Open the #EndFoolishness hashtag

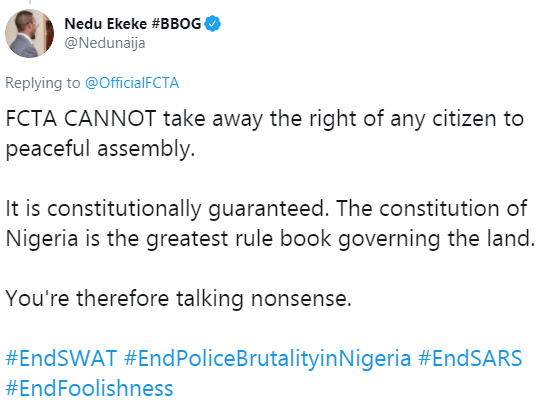(x=89, y=388)
